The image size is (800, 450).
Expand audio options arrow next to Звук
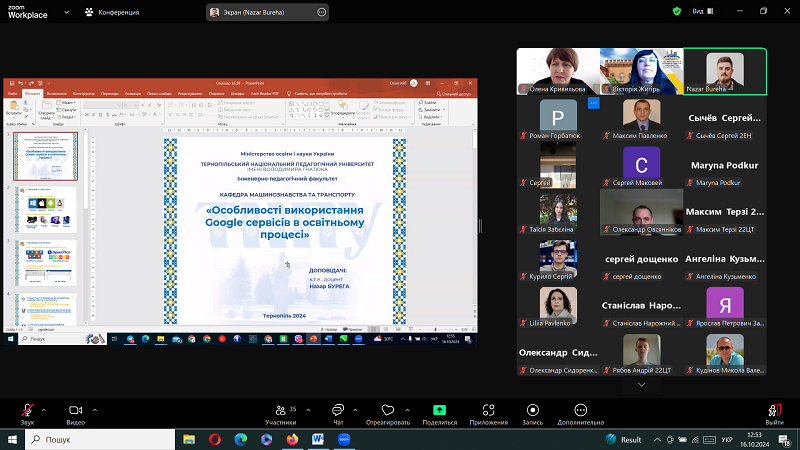[x=44, y=410]
